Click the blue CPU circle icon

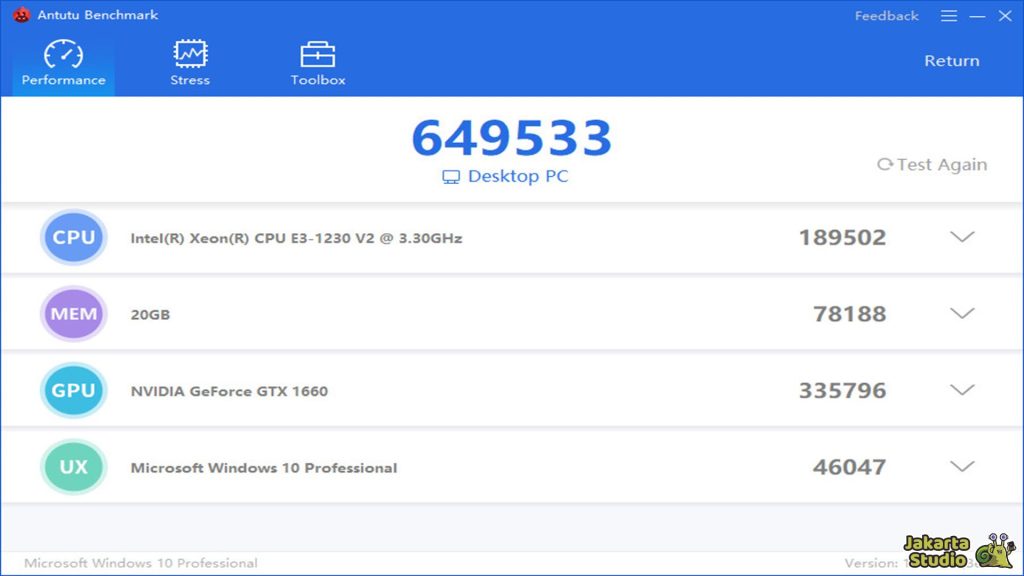(x=73, y=238)
